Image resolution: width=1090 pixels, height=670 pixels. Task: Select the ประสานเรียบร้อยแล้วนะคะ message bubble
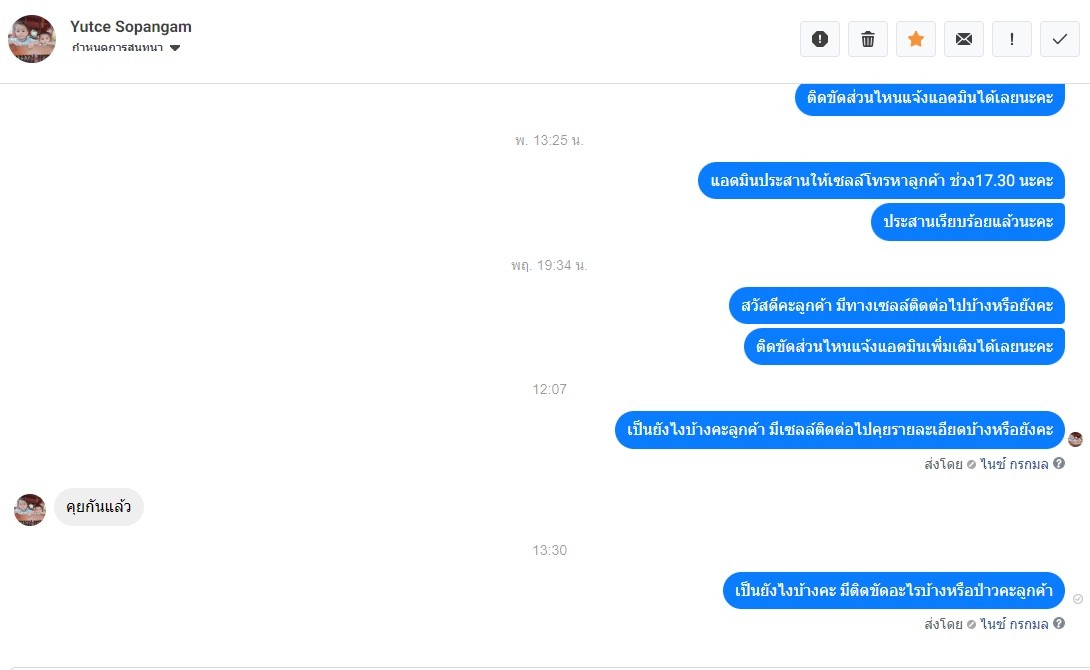968,222
